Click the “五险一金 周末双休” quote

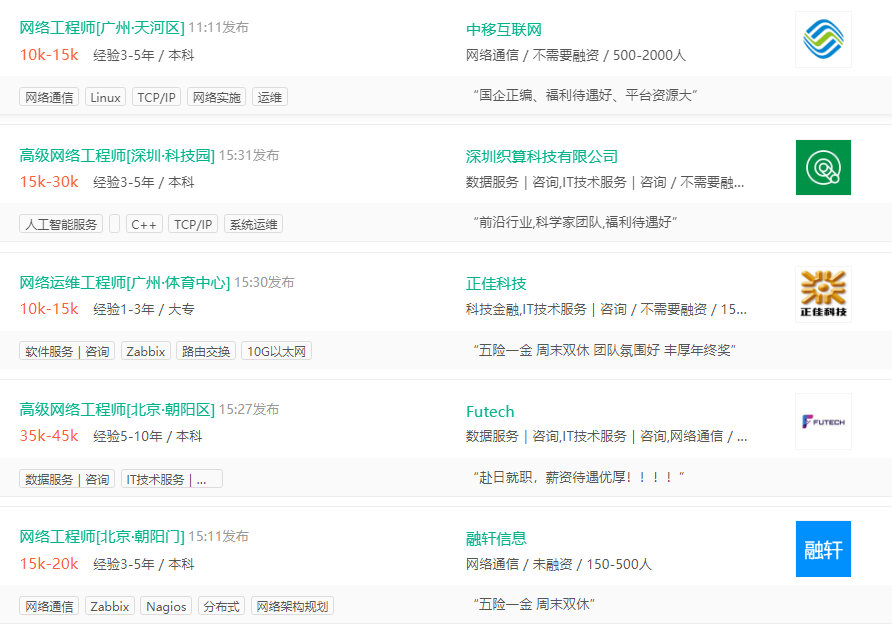click(534, 604)
